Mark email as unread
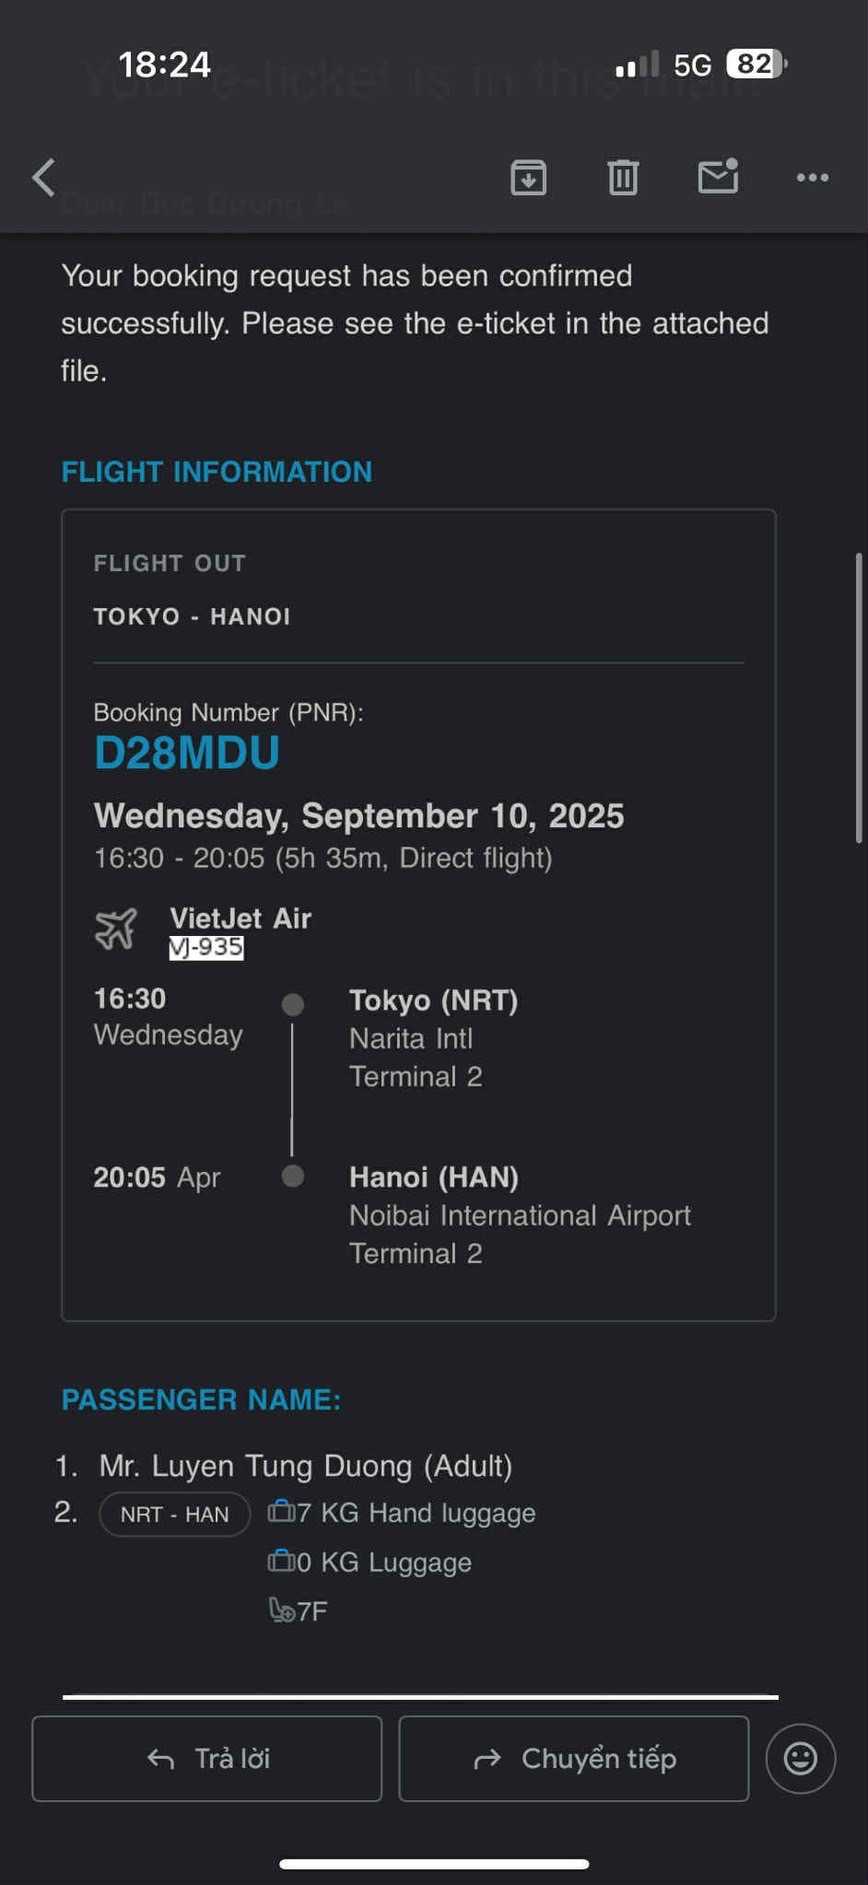 (x=717, y=177)
